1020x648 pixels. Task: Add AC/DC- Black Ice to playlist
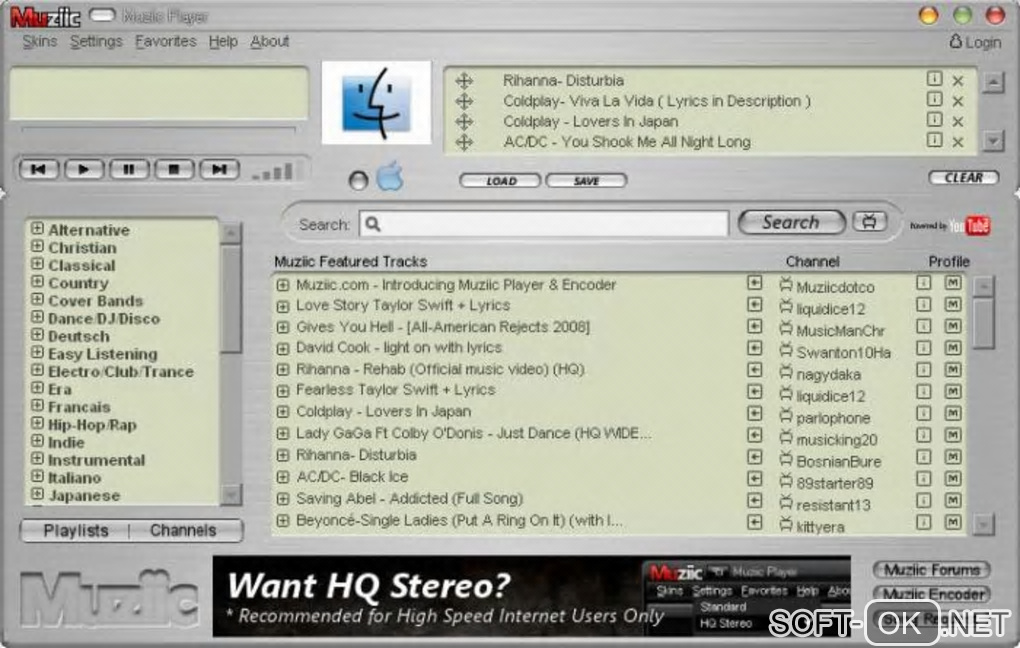tap(755, 478)
